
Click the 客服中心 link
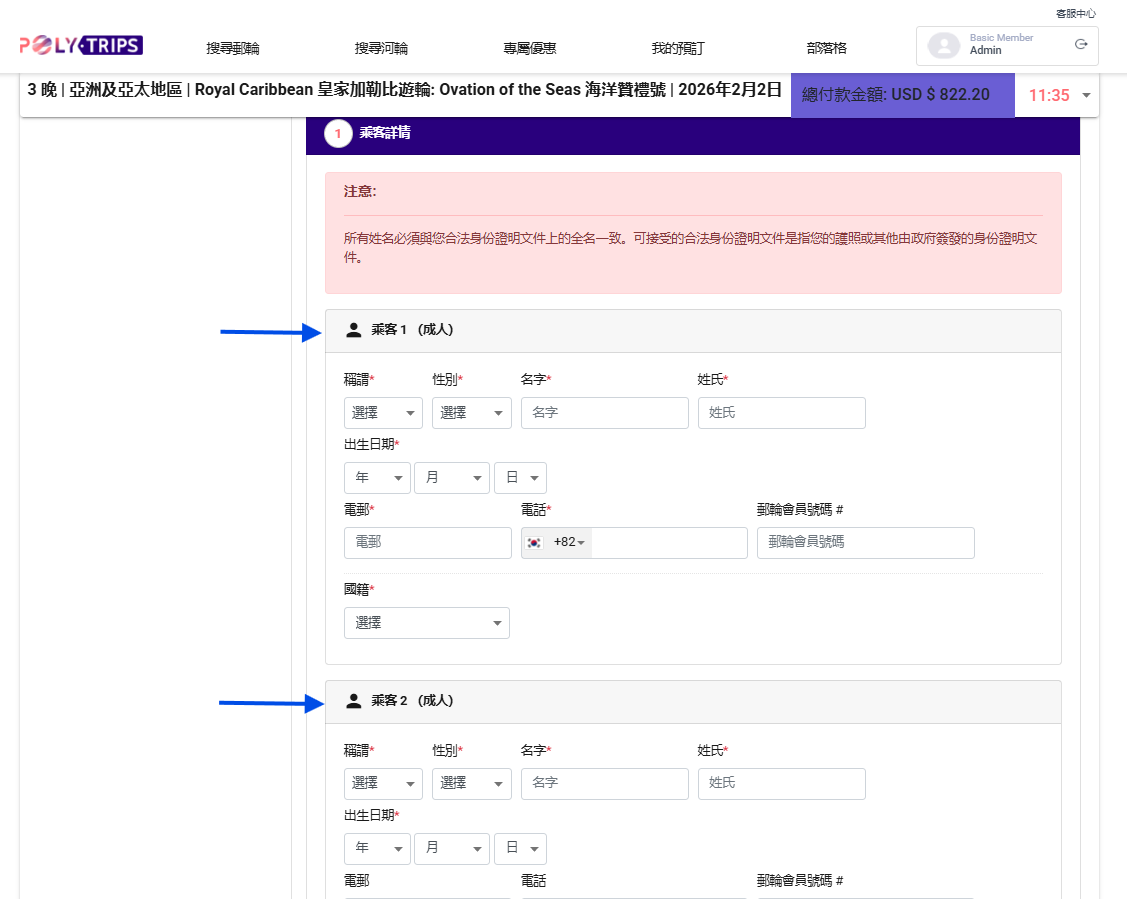[1075, 14]
